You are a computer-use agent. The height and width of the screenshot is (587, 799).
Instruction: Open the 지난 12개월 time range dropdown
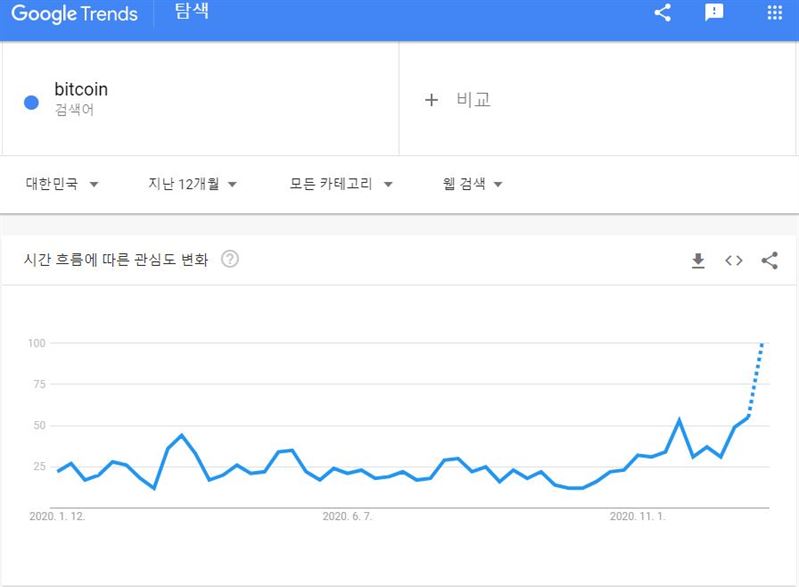tap(193, 183)
